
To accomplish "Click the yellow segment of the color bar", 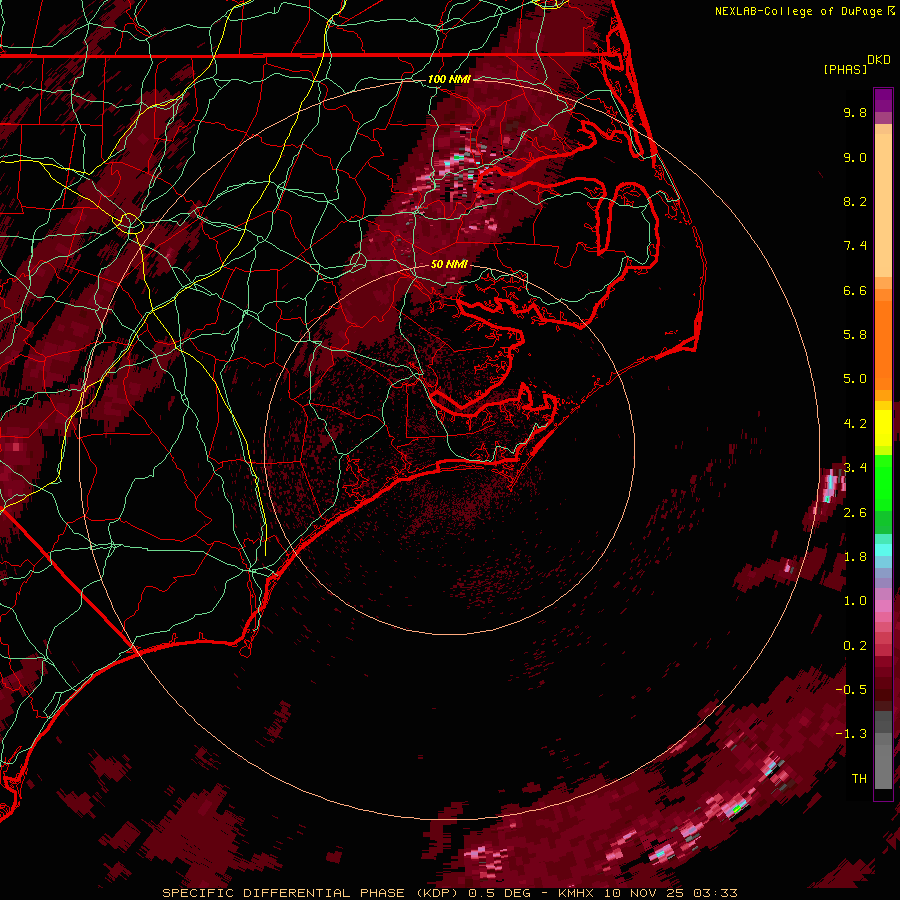I will pos(883,428).
